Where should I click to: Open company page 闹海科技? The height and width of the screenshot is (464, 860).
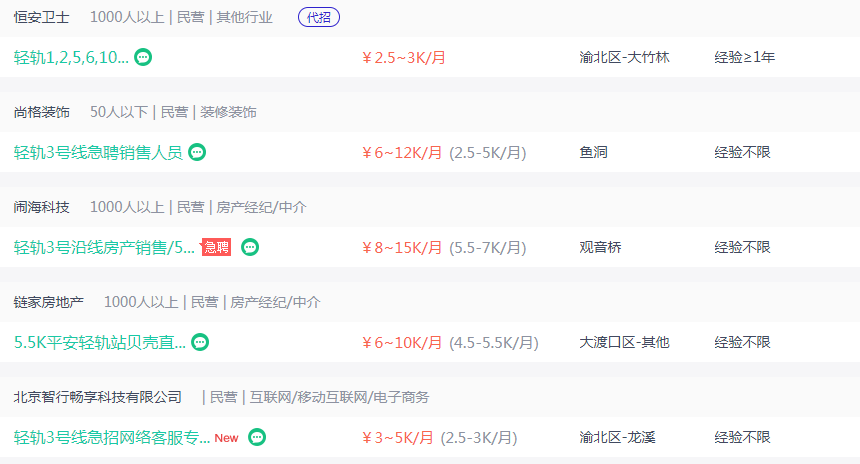click(42, 207)
